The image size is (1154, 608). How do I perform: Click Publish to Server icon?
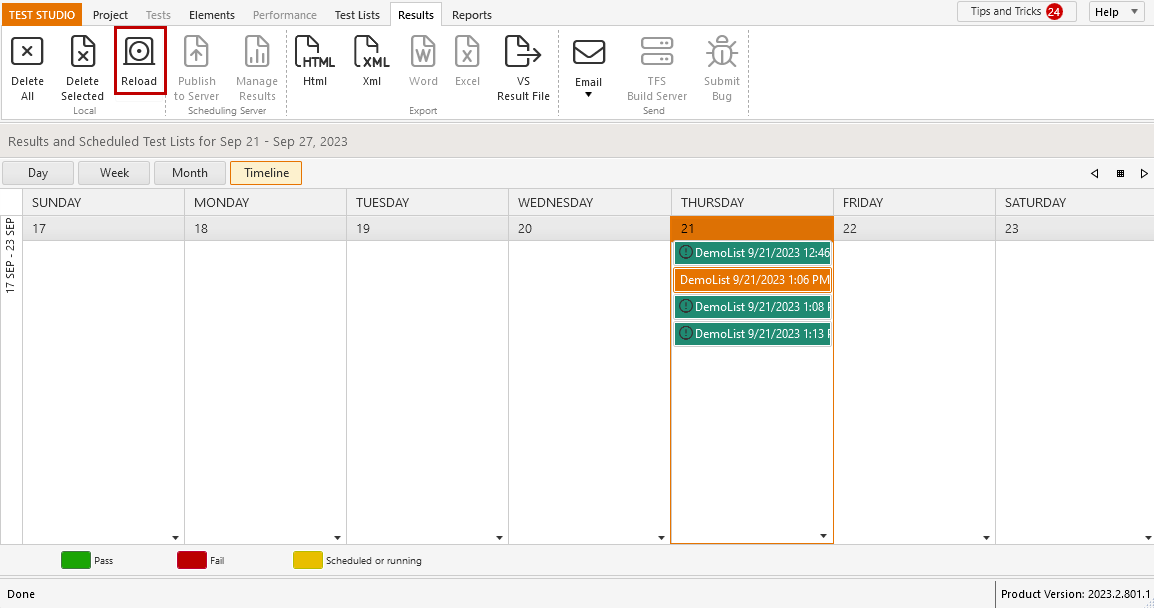click(197, 52)
